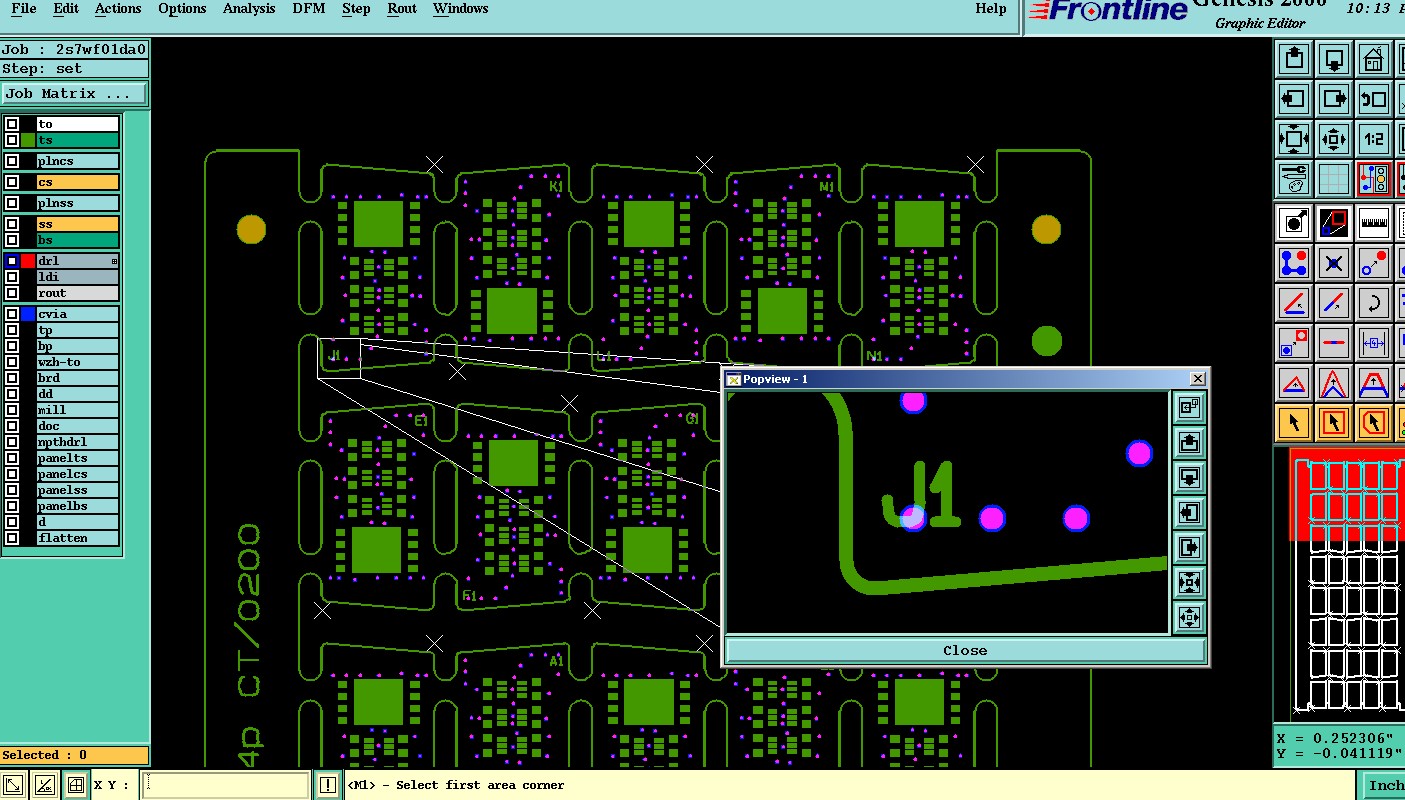
Task: Open the drawing tools palette icon
Action: click(x=1294, y=179)
